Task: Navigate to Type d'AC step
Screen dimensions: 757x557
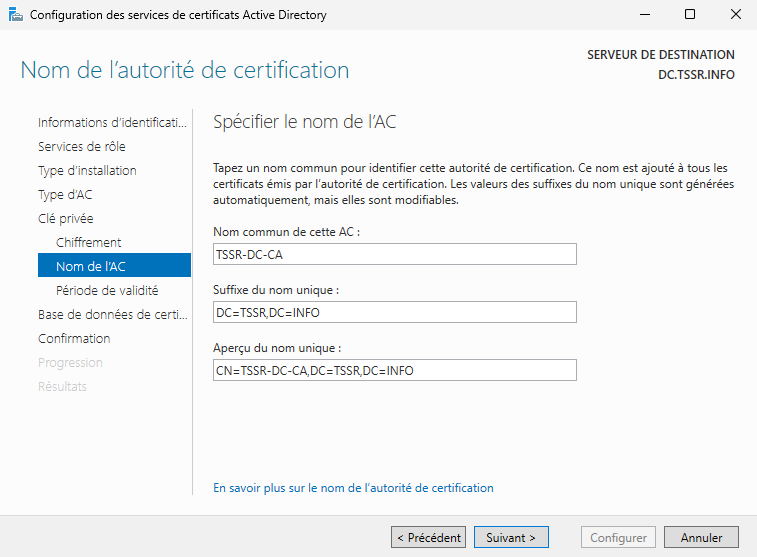Action: pyautogui.click(x=65, y=195)
